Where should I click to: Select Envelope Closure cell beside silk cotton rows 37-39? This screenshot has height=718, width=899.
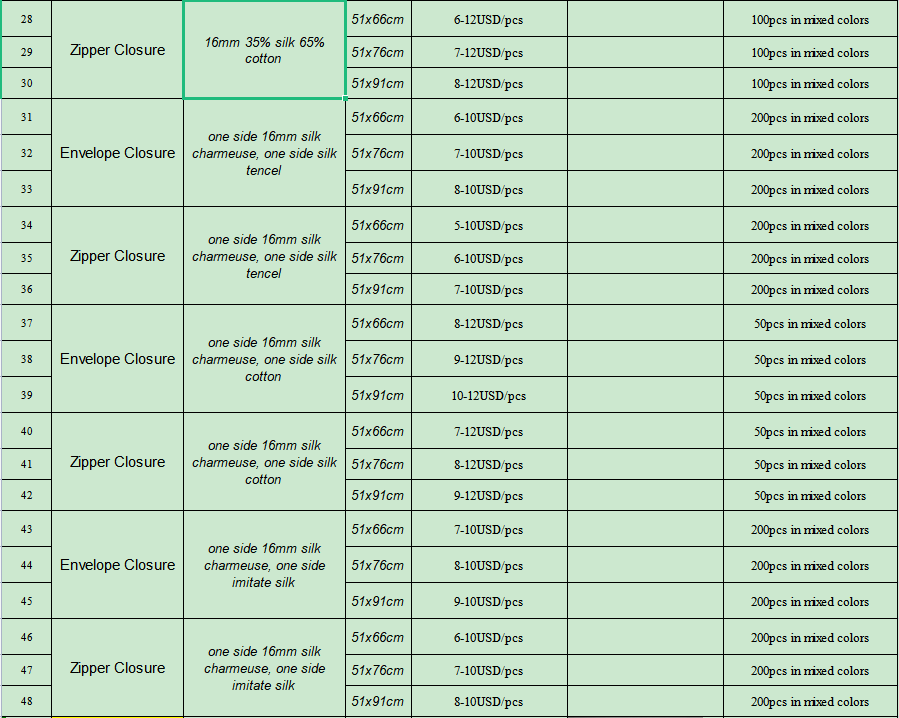pyautogui.click(x=117, y=359)
